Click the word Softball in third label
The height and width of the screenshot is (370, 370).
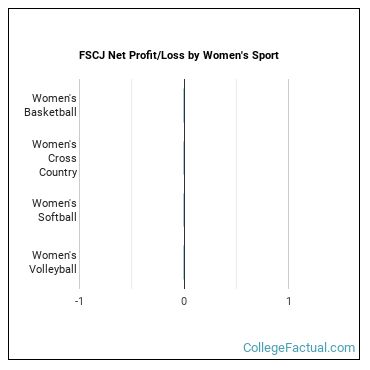tap(57, 217)
